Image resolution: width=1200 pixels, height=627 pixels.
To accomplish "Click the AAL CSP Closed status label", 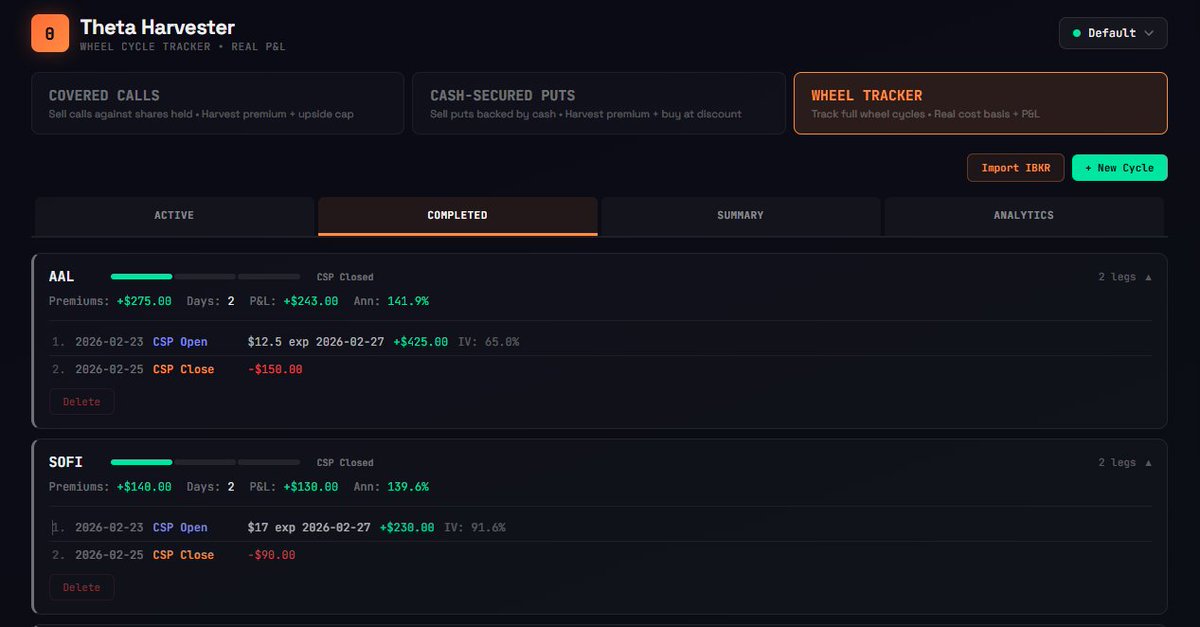I will (345, 277).
